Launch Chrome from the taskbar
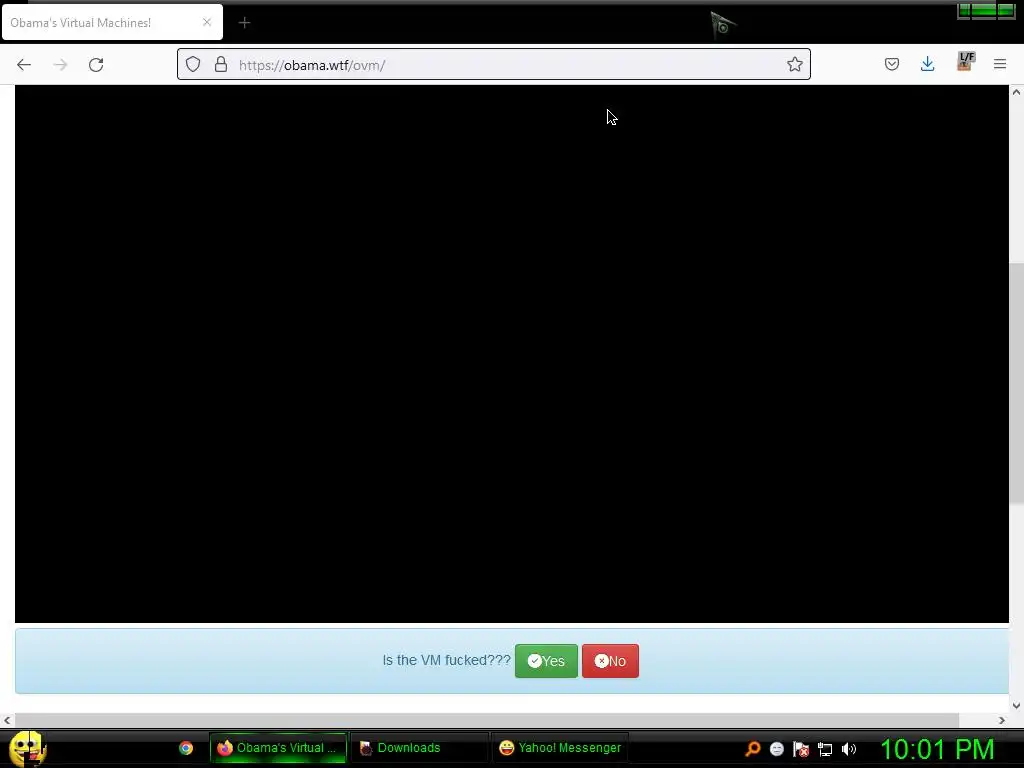This screenshot has width=1024, height=768. click(186, 748)
